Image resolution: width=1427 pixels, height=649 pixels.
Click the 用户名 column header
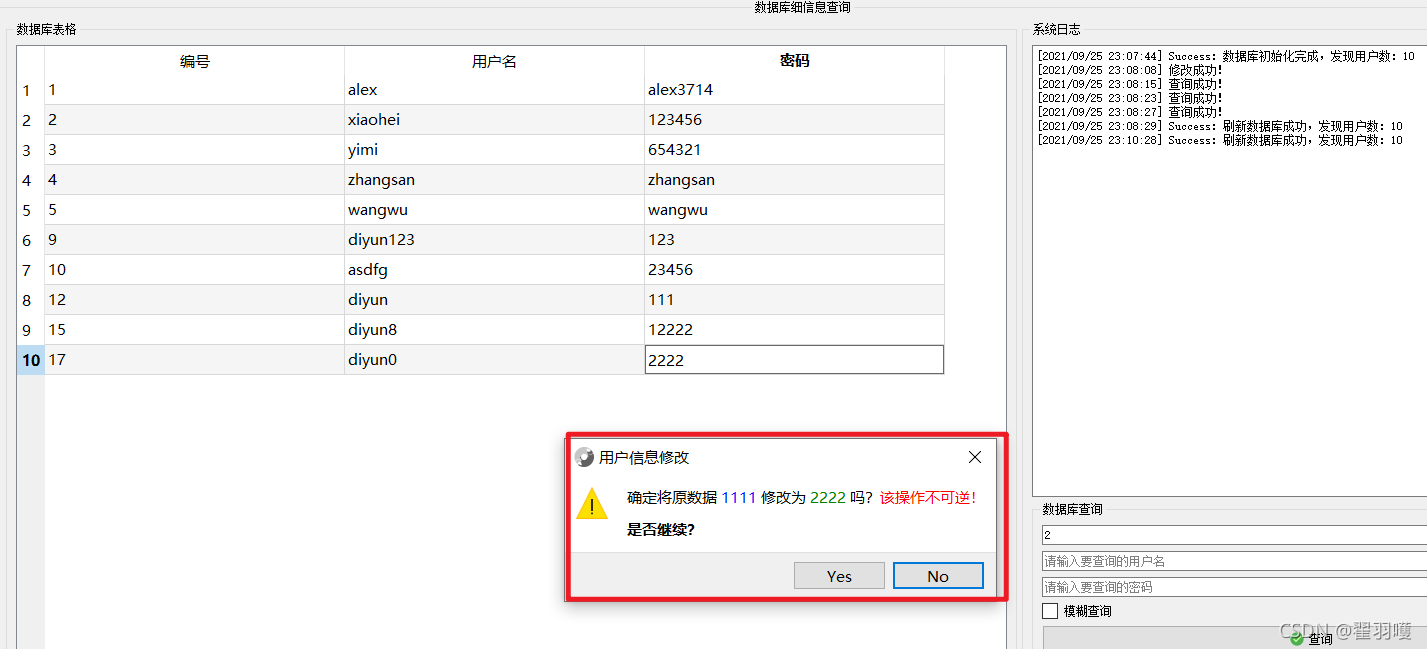pyautogui.click(x=494, y=61)
